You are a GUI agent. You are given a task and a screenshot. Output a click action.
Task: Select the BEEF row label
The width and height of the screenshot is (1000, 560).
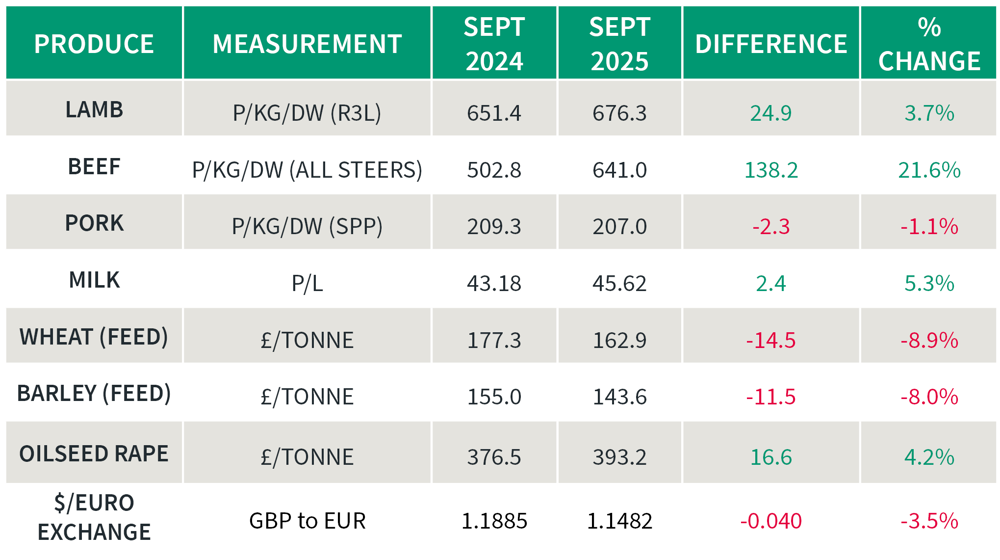pyautogui.click(x=94, y=166)
